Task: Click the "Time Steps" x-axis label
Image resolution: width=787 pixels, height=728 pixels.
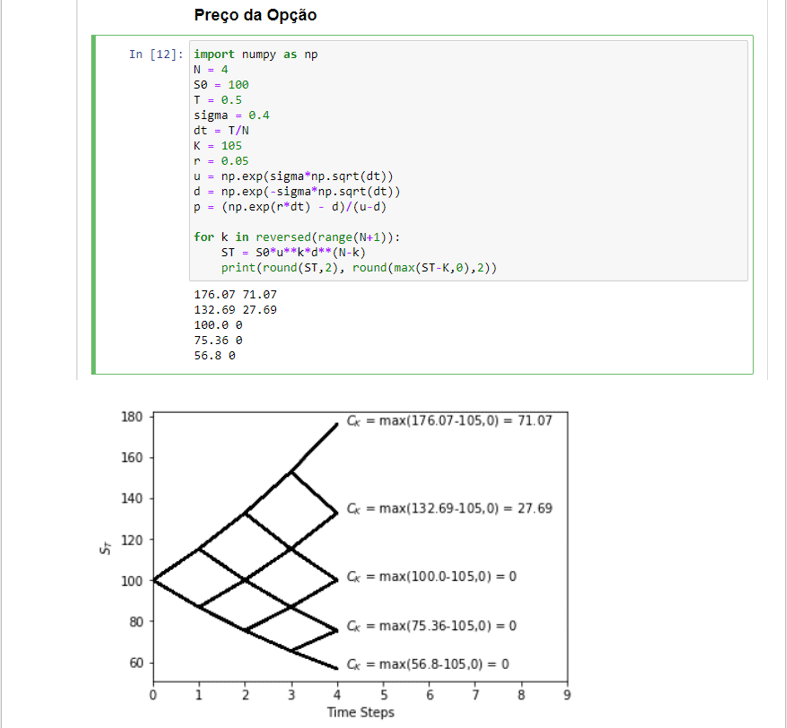Action: 360,712
